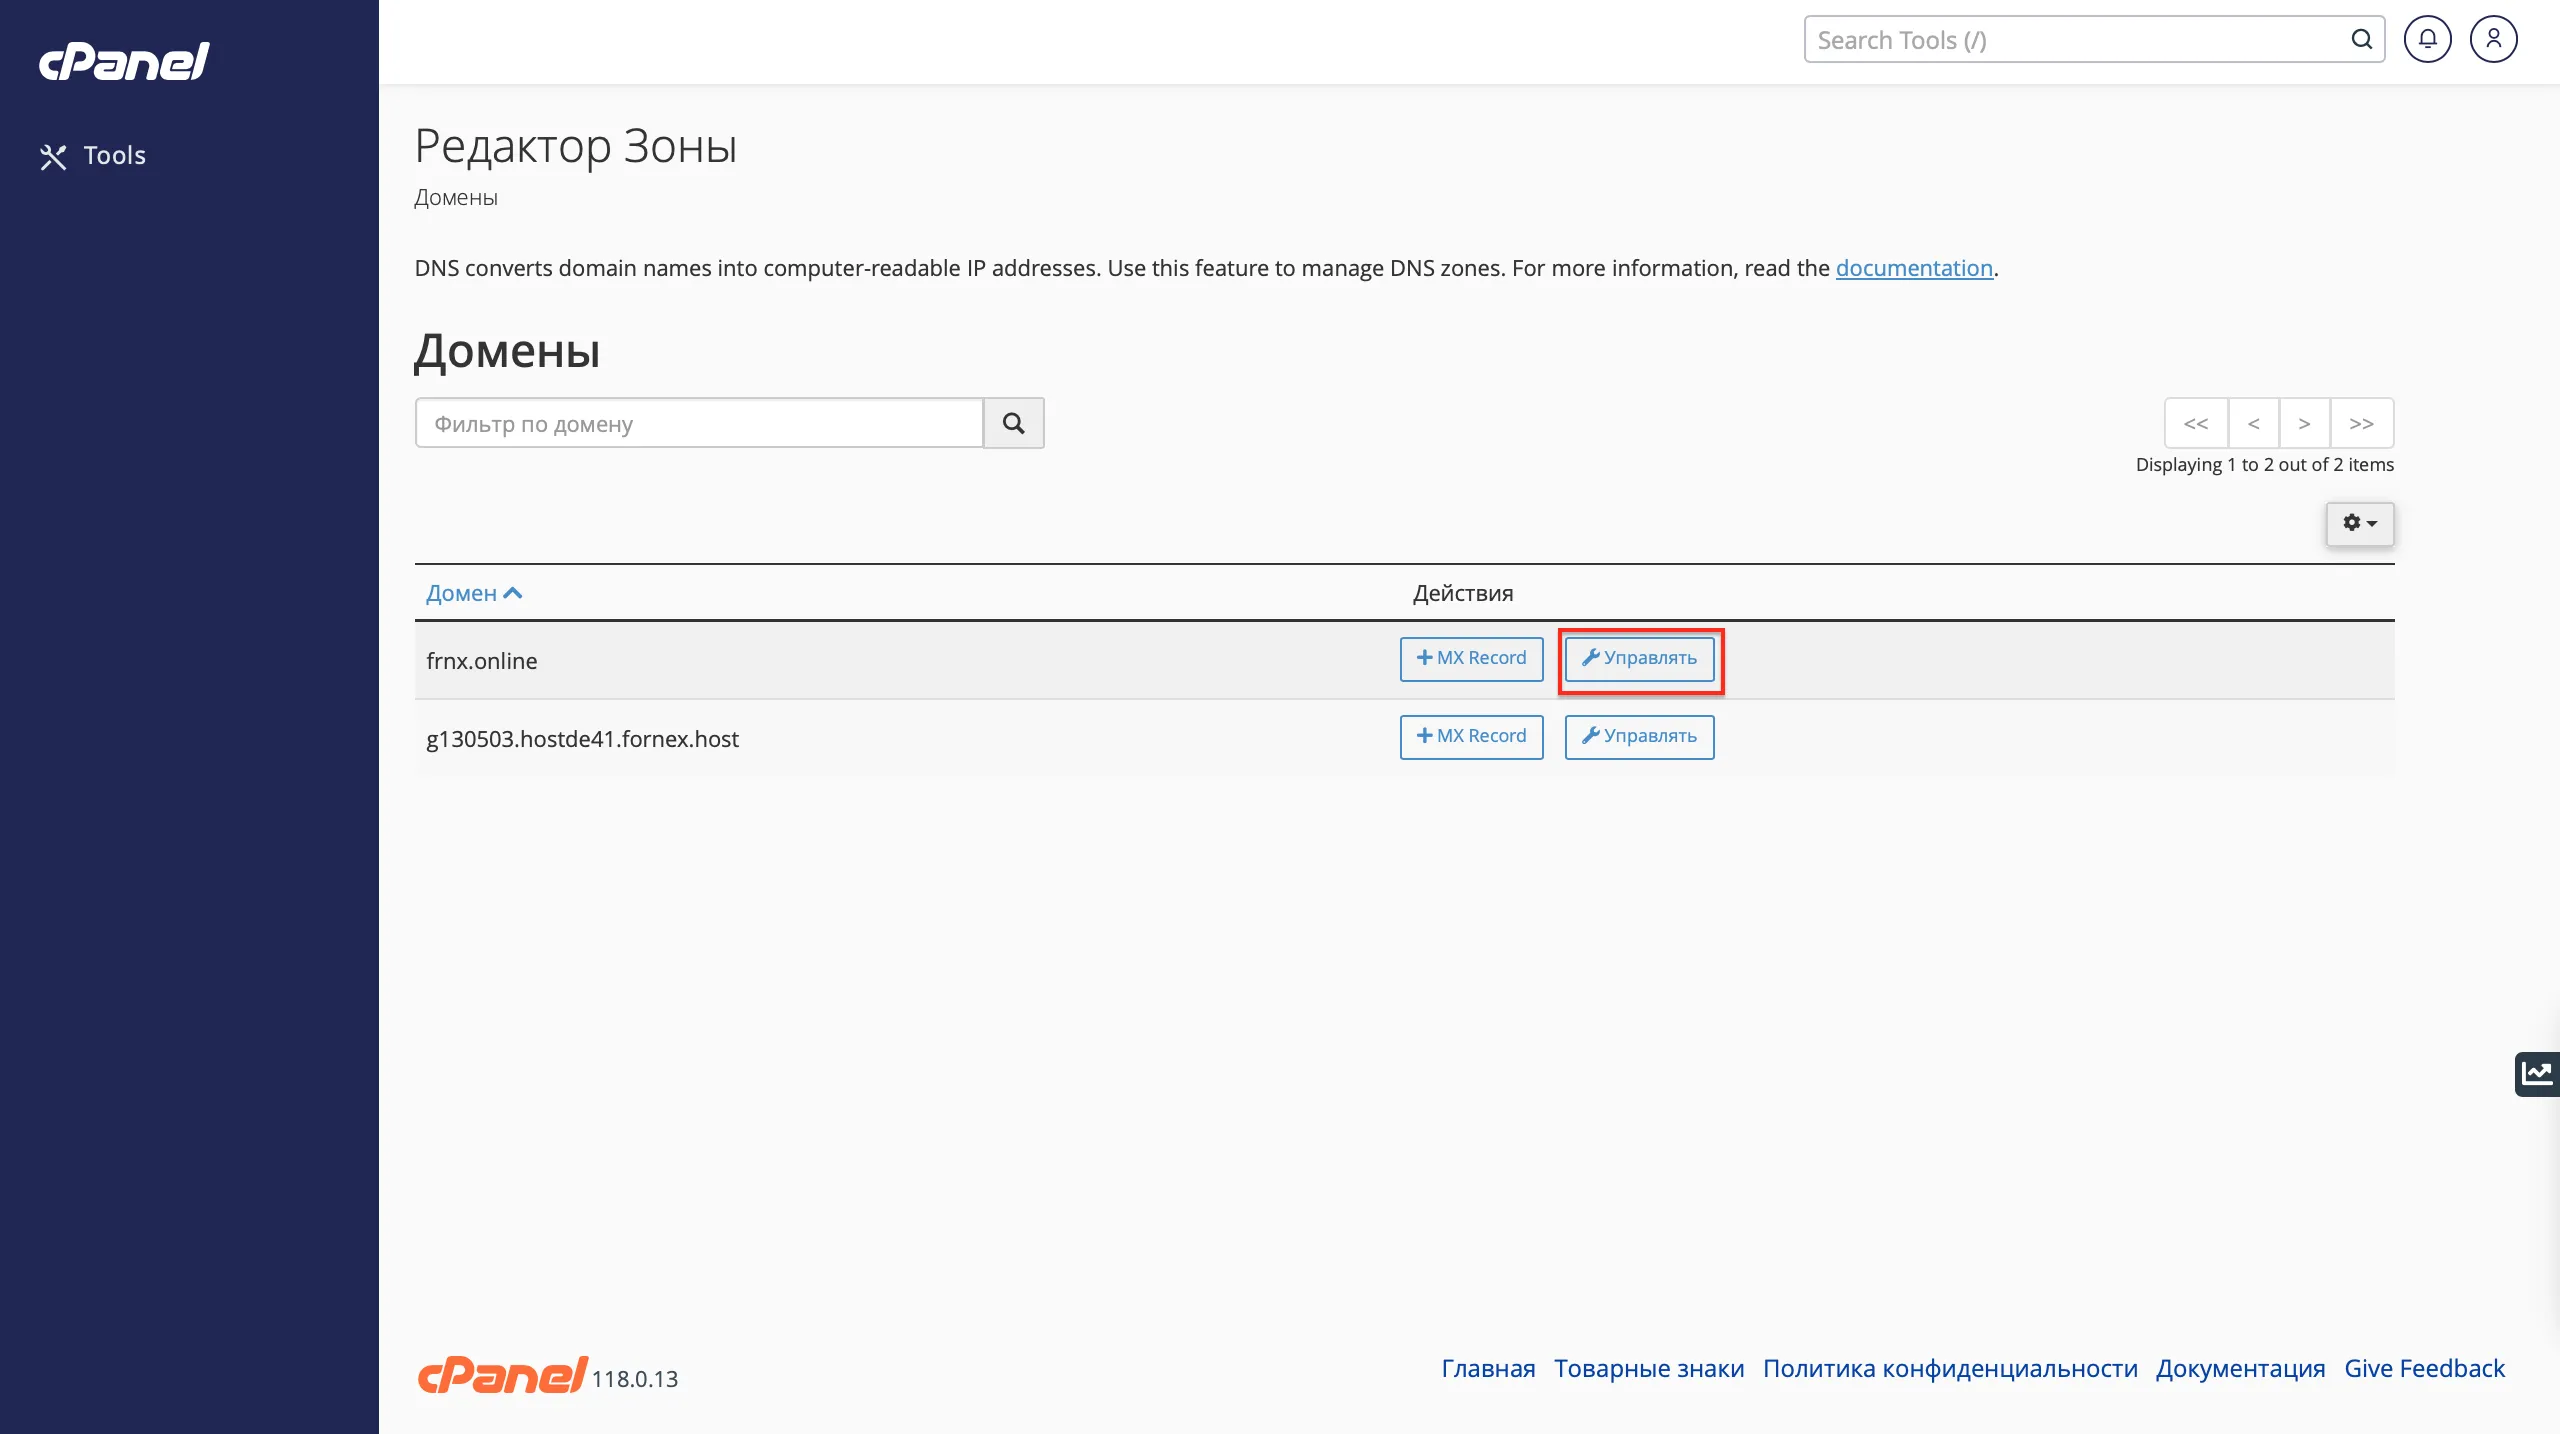This screenshot has height=1434, width=2560.
Task: Open the gear settings dropdown
Action: pos(2359,524)
